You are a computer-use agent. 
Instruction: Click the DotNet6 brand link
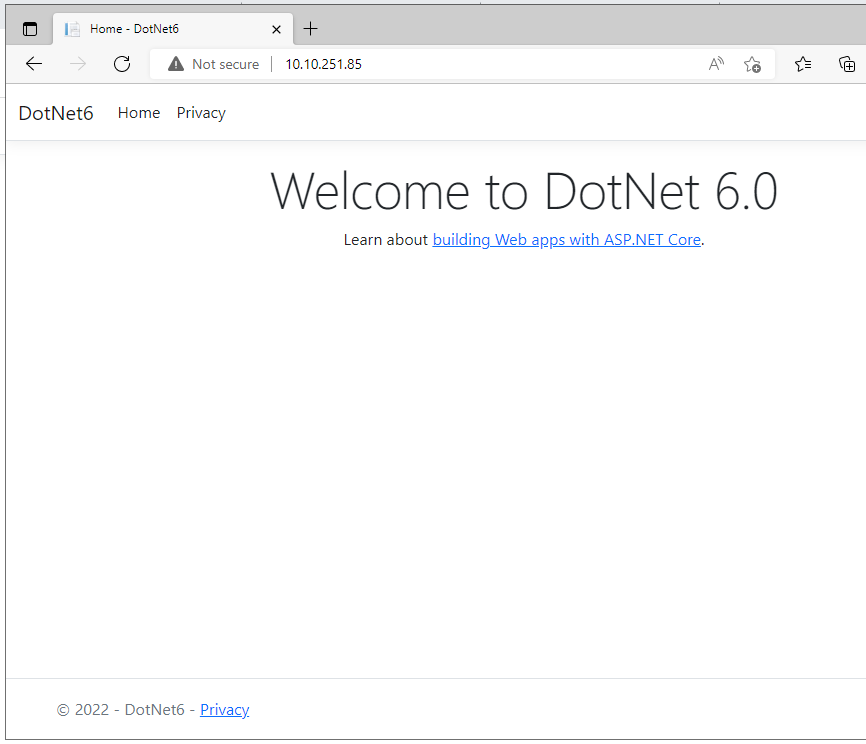pyautogui.click(x=56, y=113)
